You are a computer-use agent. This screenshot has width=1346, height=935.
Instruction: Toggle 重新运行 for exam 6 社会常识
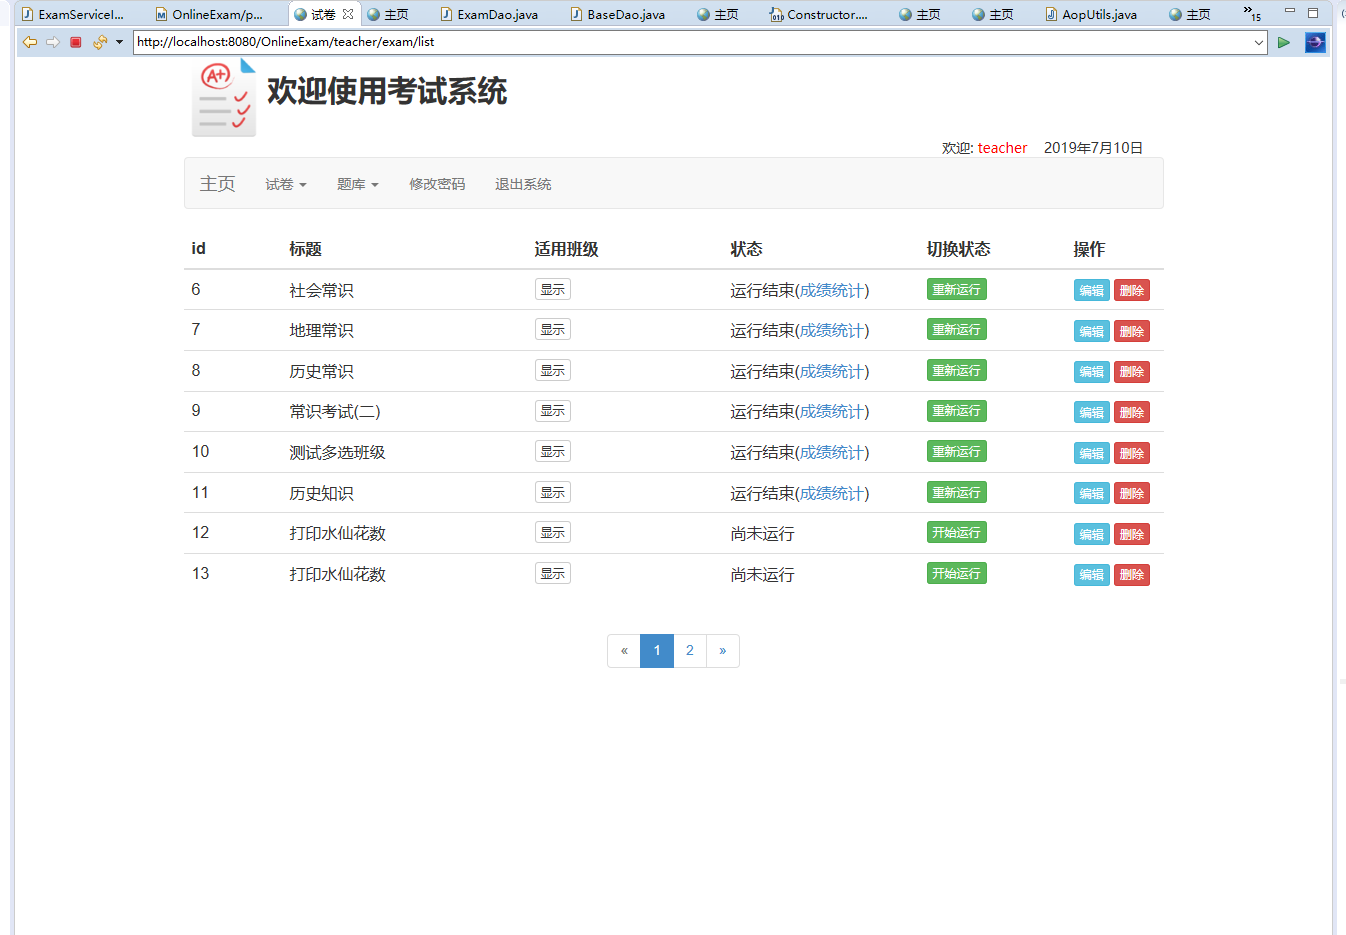956,288
